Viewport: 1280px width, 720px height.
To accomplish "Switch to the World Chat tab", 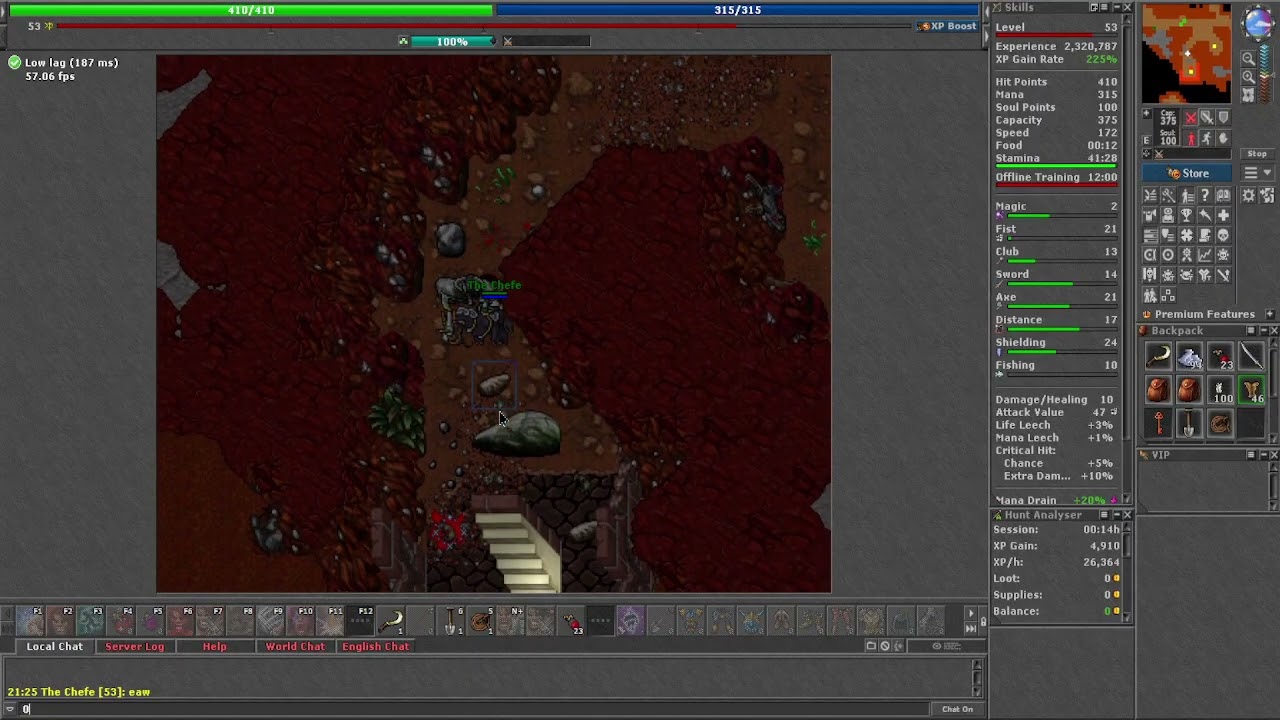I will (295, 647).
